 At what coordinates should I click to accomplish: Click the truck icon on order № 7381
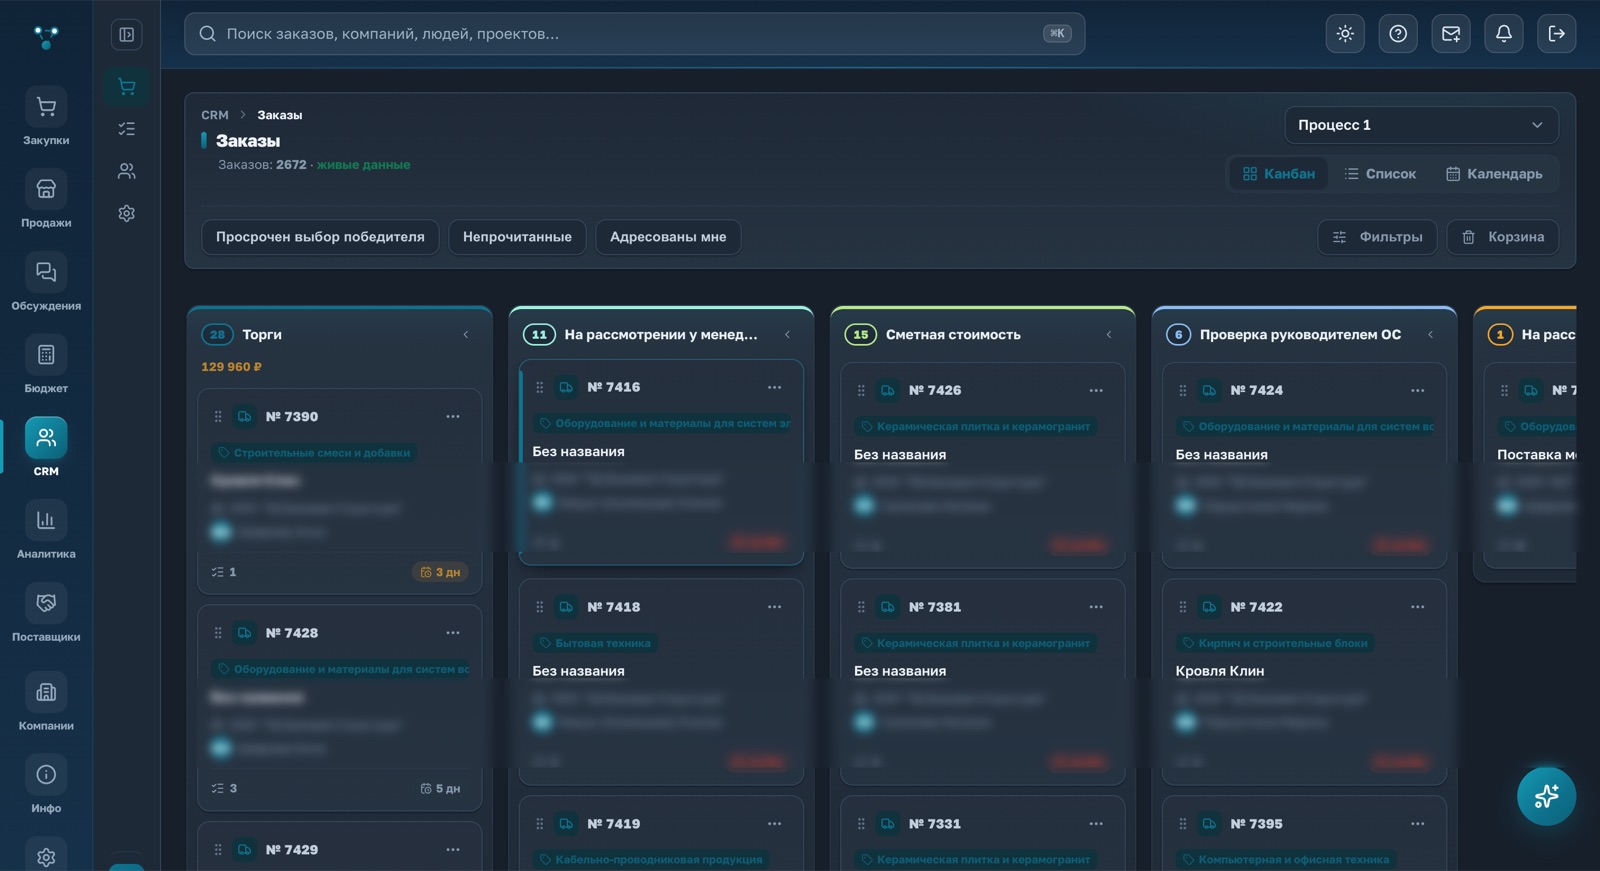pyautogui.click(x=888, y=607)
